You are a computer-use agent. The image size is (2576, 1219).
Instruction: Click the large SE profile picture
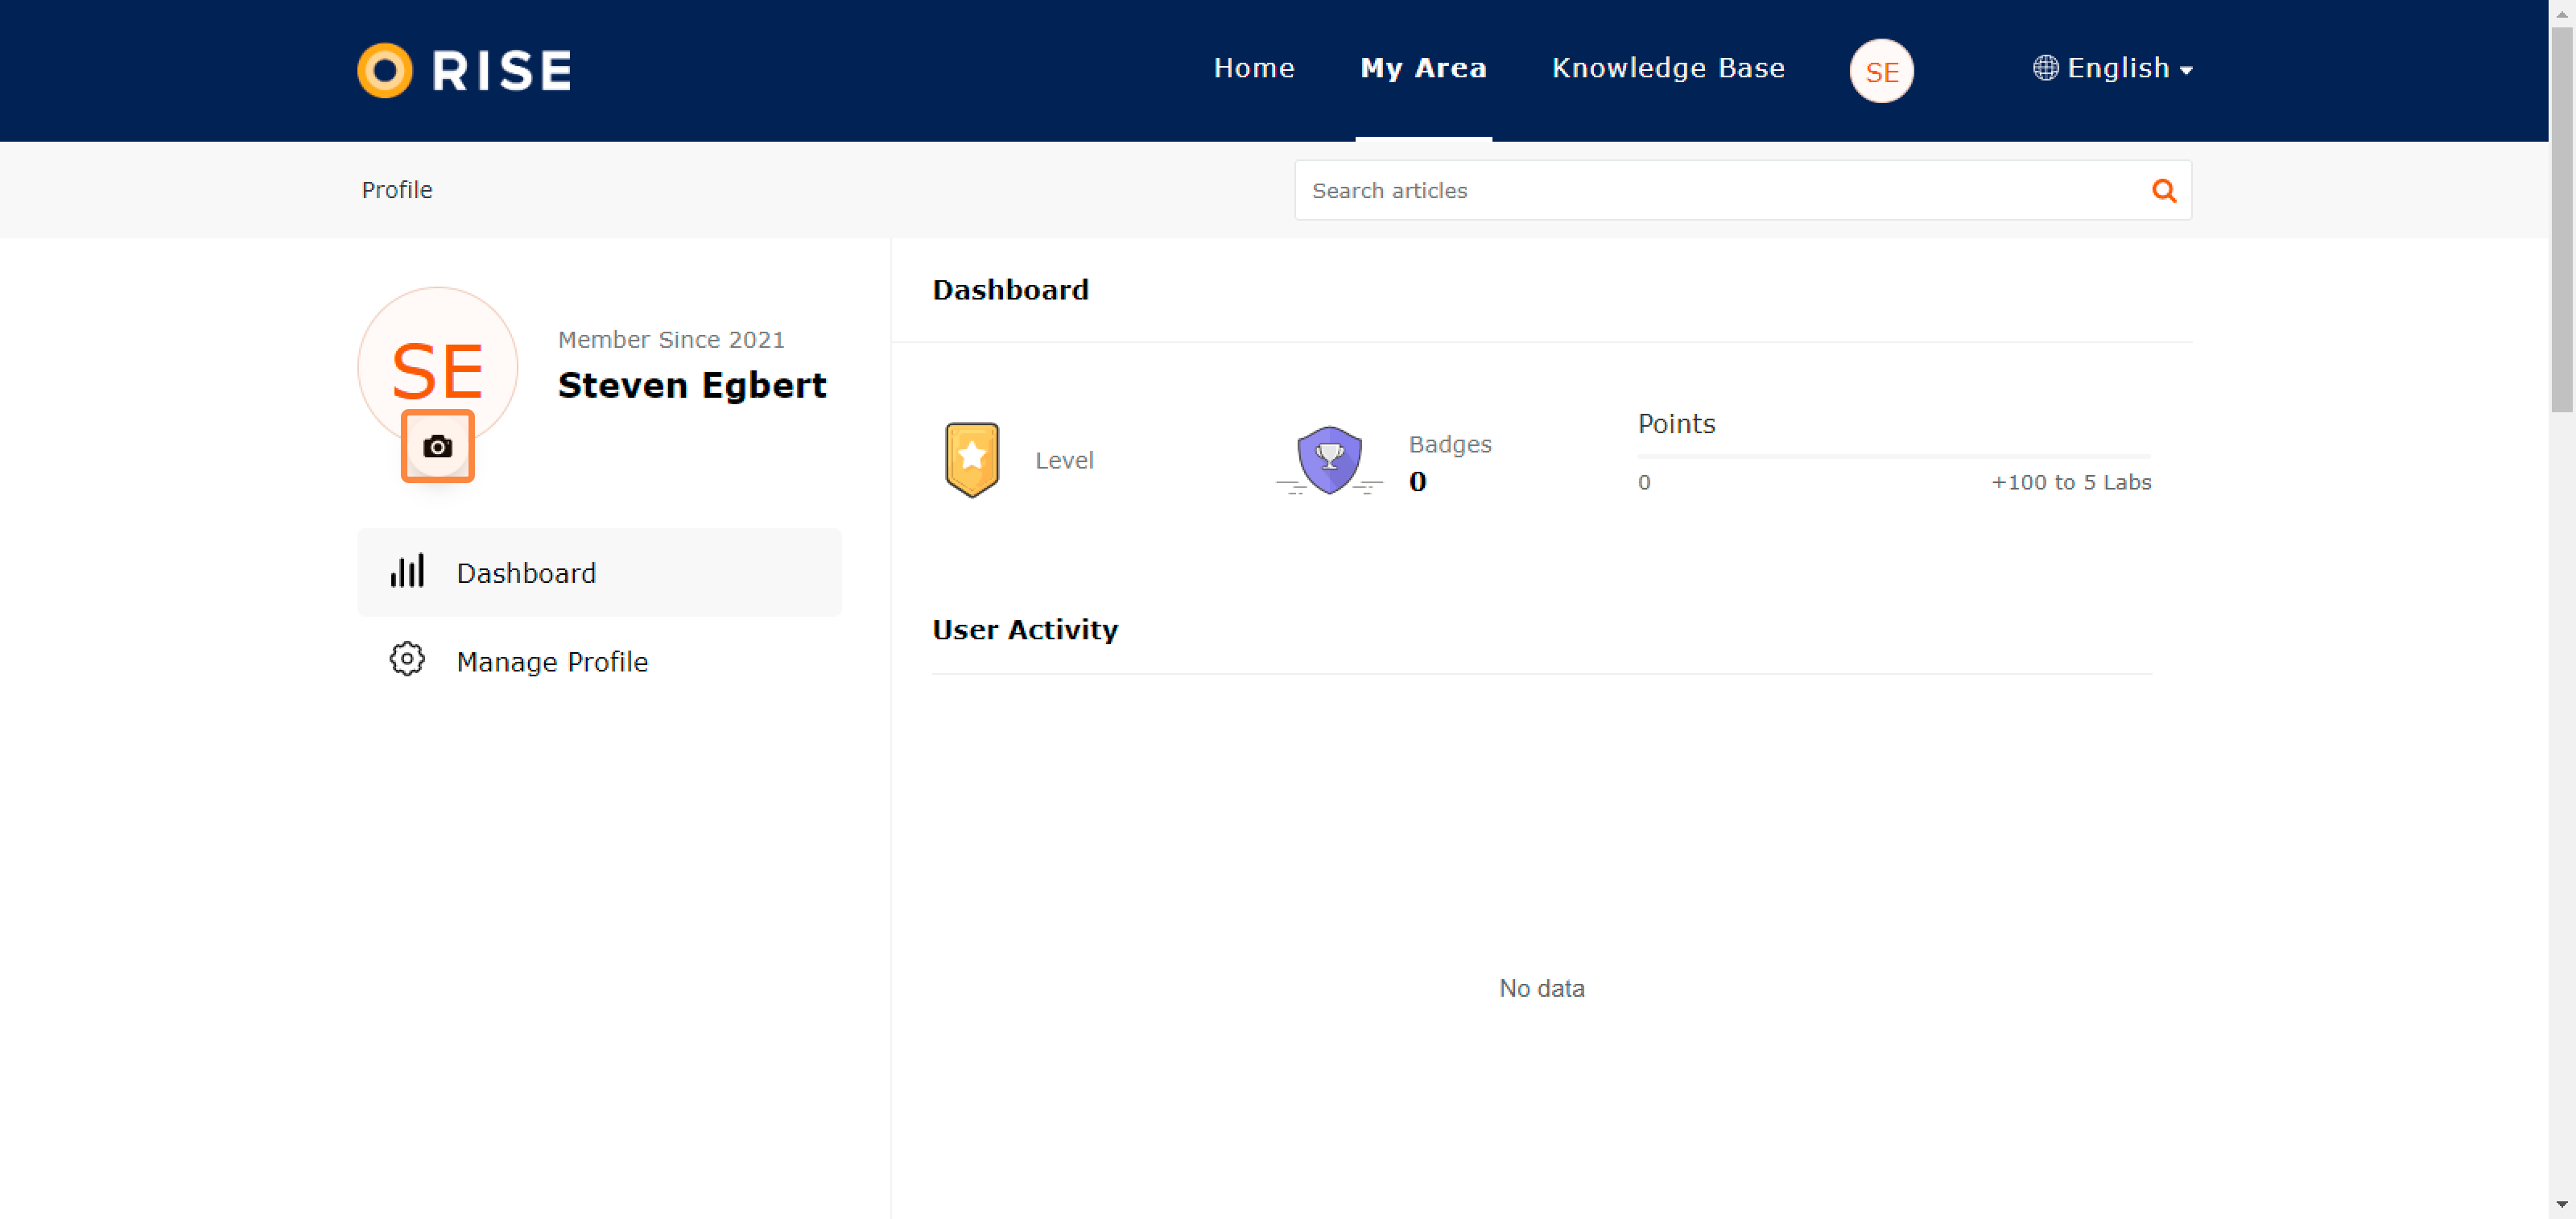click(x=437, y=366)
